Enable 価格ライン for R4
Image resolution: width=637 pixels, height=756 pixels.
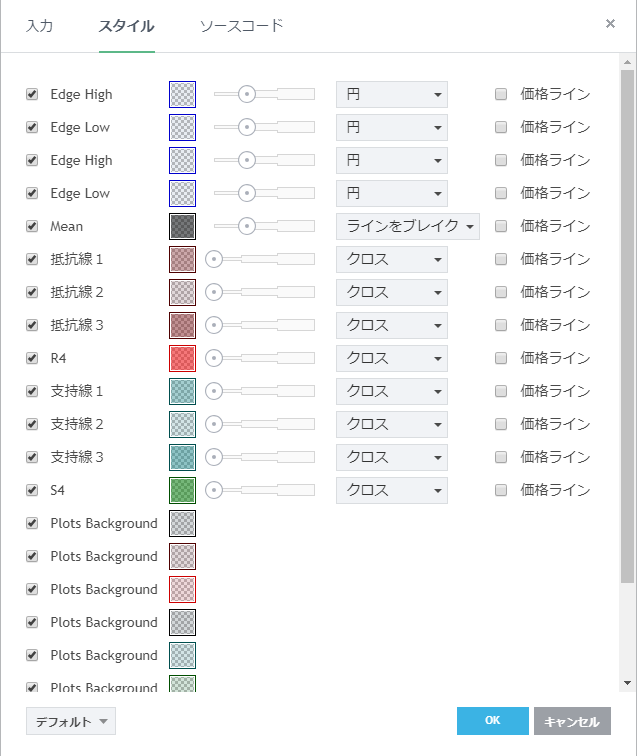coord(501,358)
